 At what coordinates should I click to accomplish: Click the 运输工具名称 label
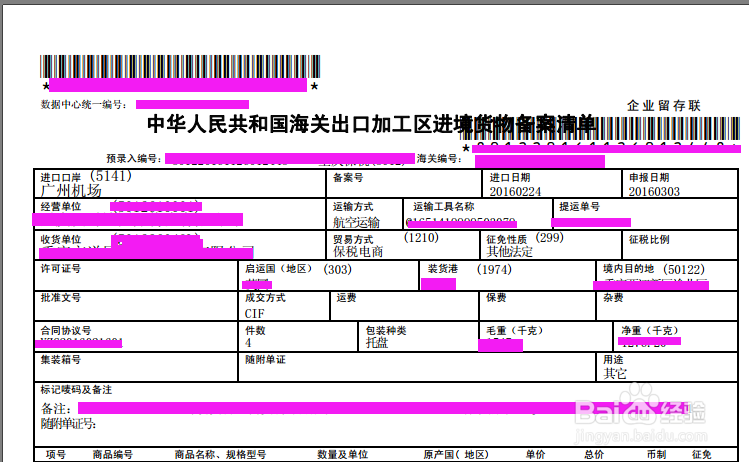tap(443, 207)
